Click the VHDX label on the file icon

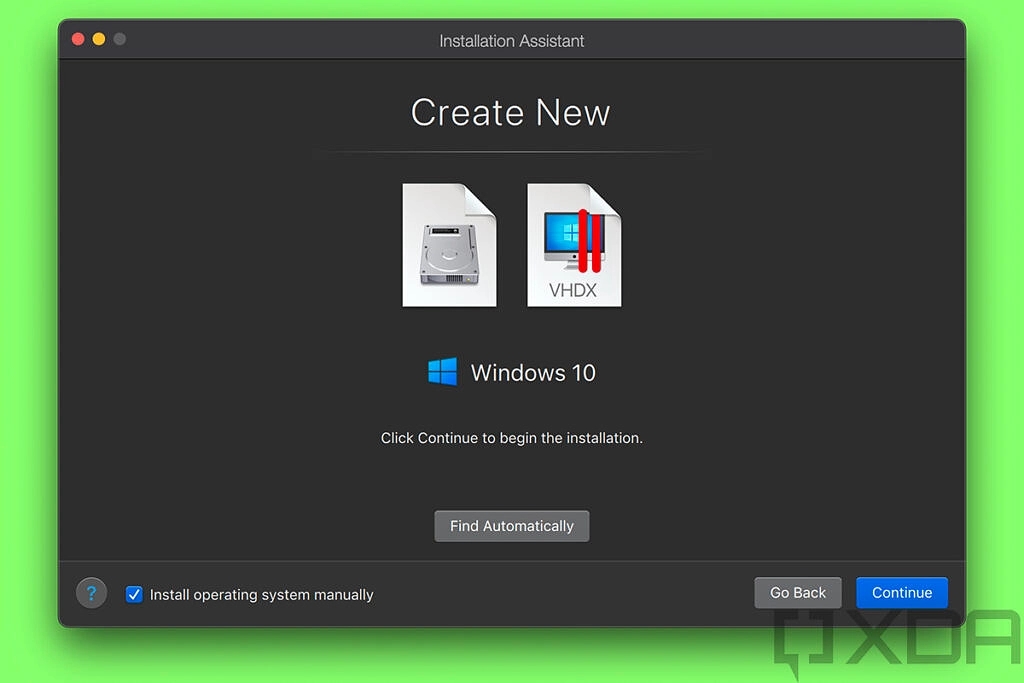tap(573, 291)
